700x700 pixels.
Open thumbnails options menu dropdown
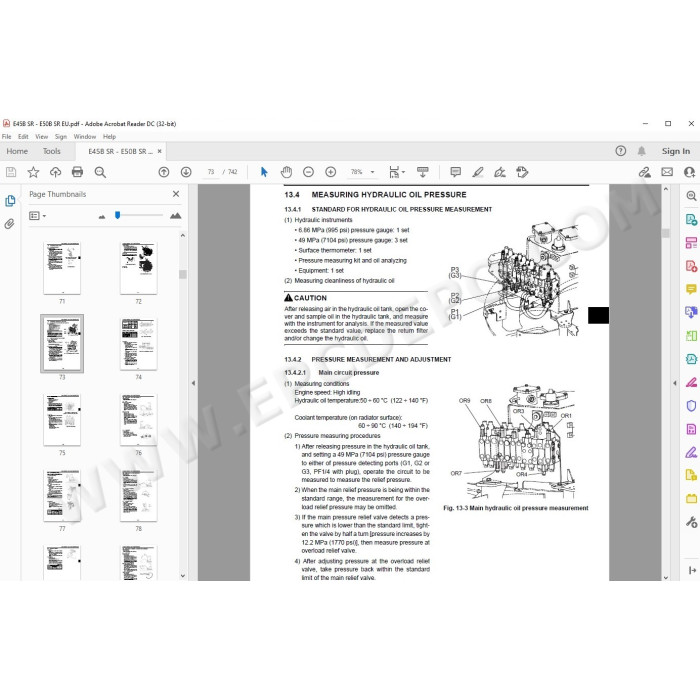point(38,216)
